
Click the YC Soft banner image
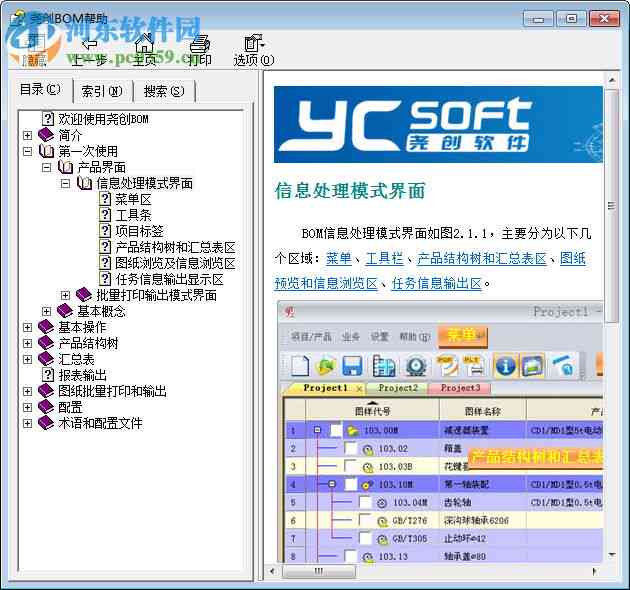tap(438, 125)
